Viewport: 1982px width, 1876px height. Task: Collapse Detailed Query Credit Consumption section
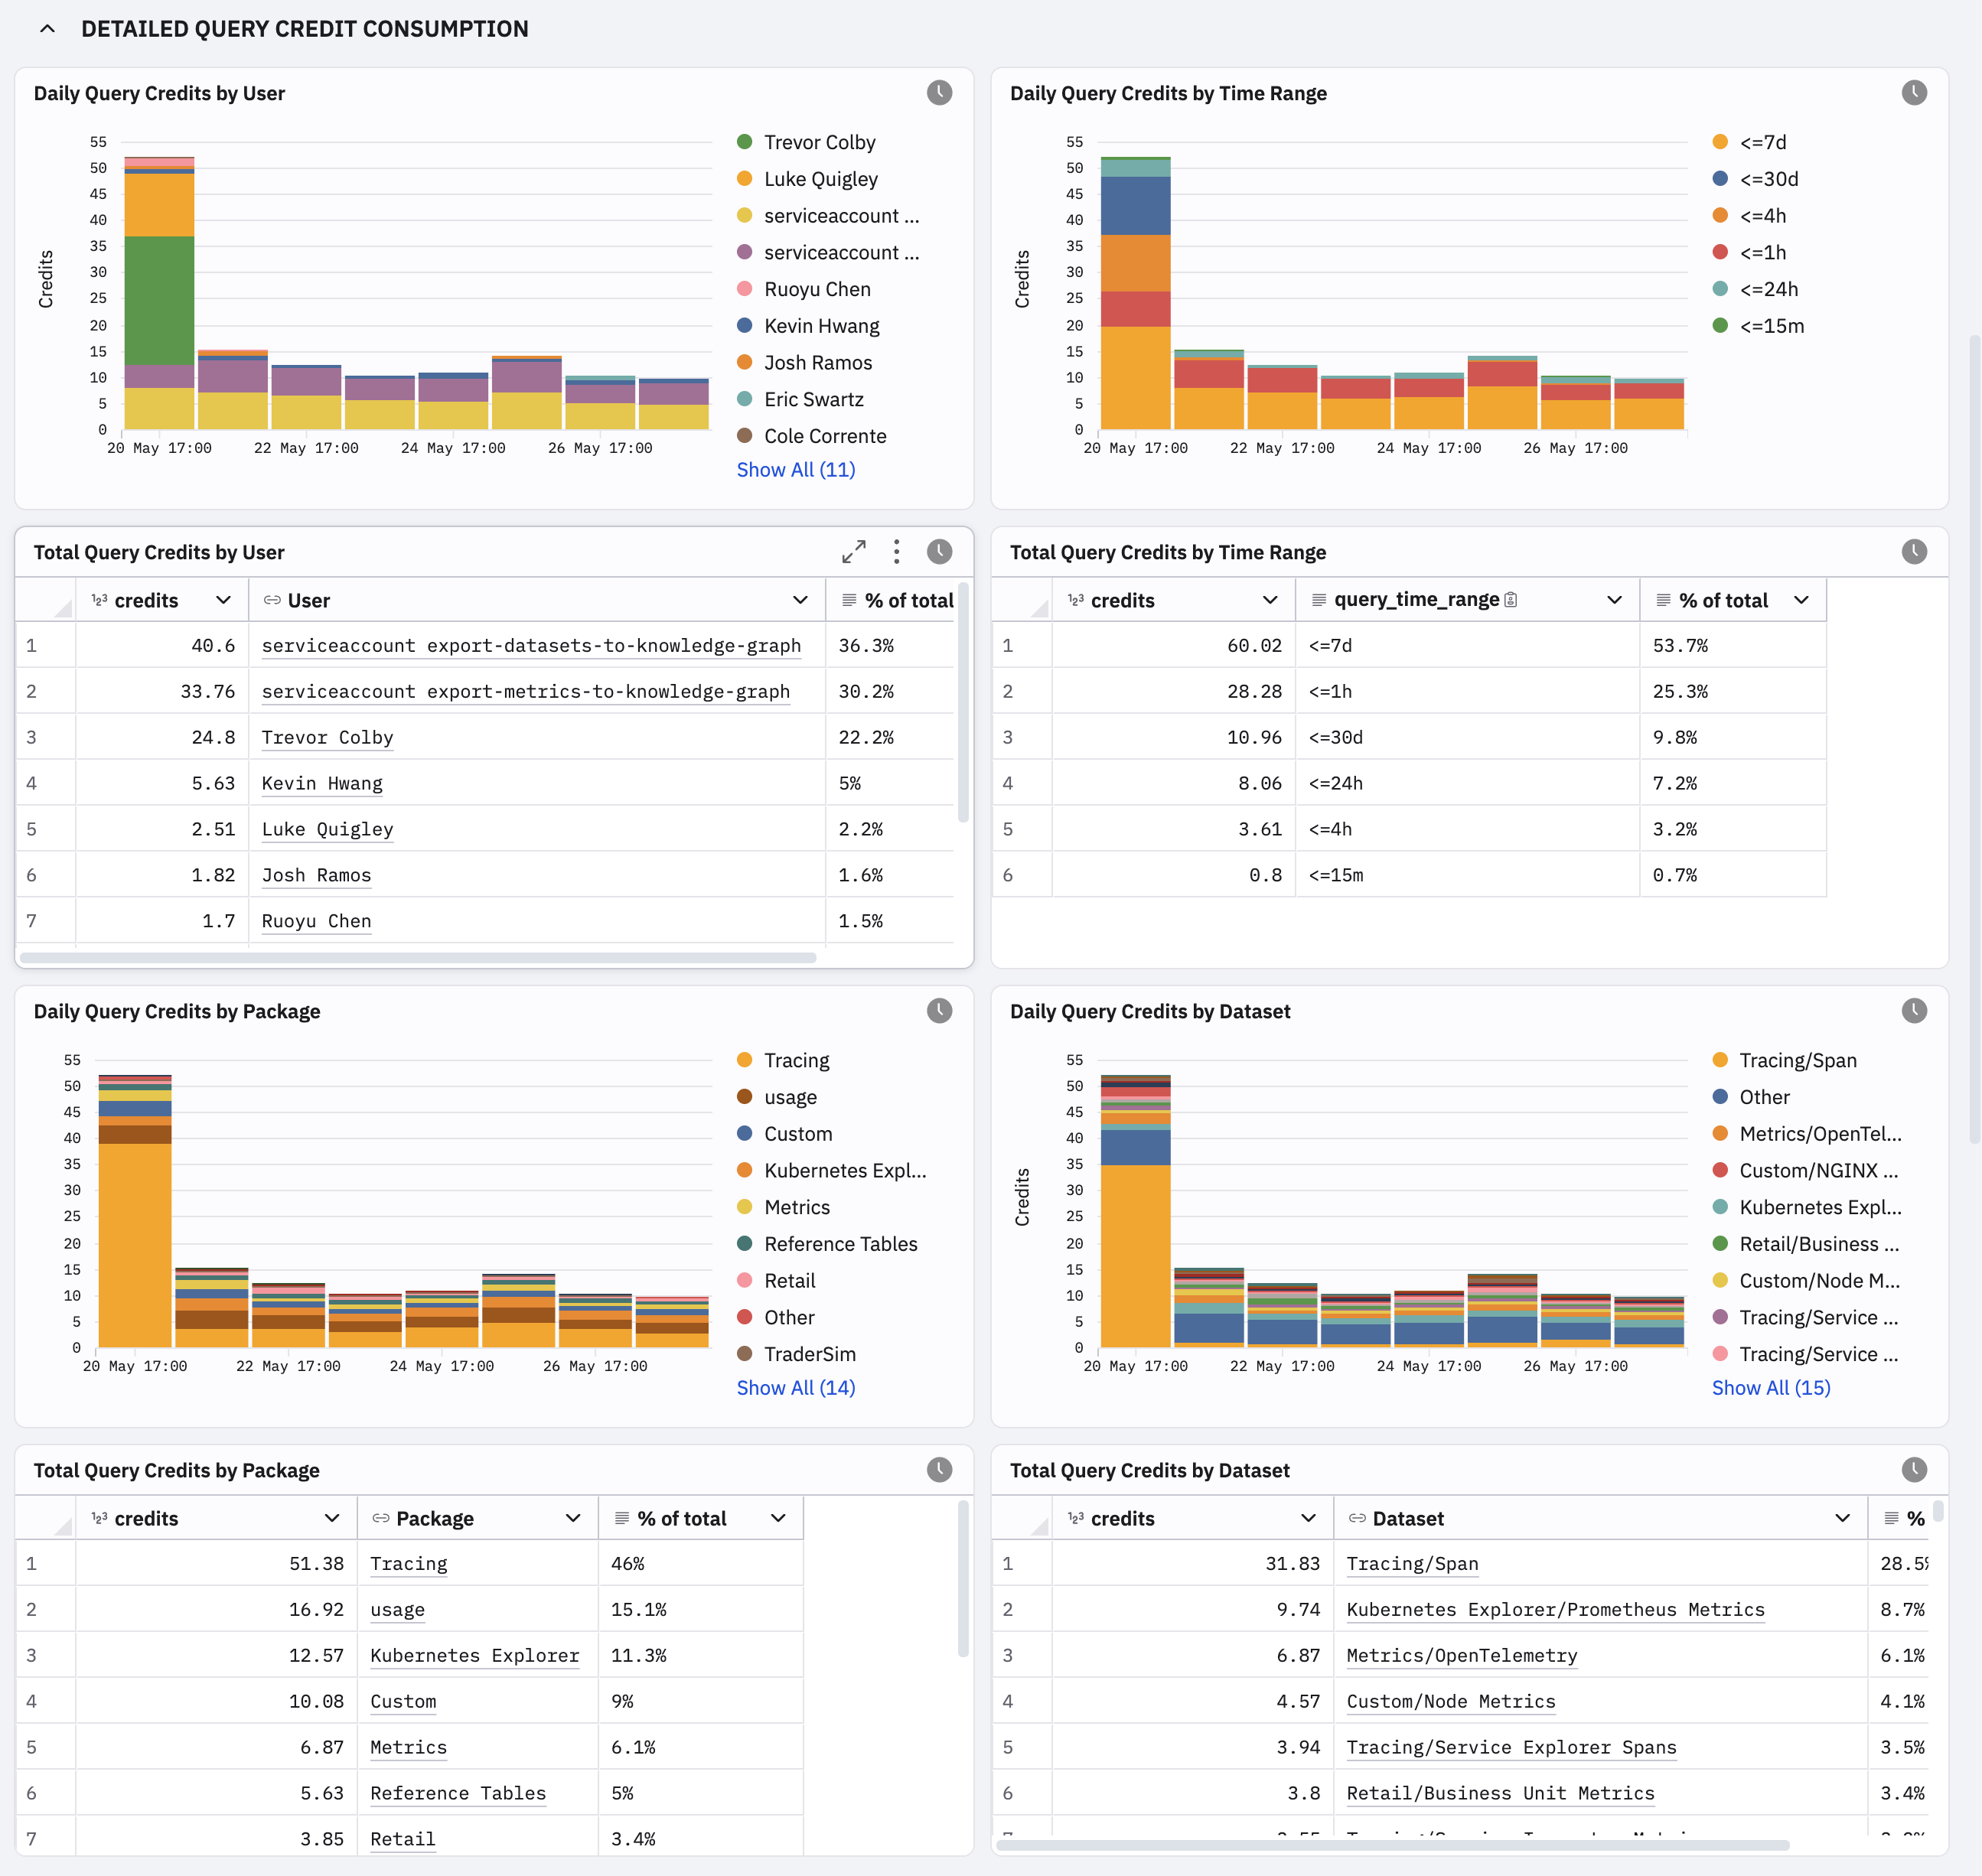click(x=47, y=29)
